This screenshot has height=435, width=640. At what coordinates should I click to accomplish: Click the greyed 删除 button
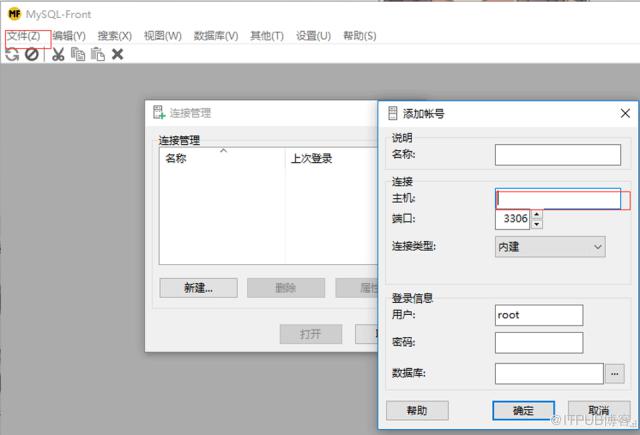(x=286, y=288)
